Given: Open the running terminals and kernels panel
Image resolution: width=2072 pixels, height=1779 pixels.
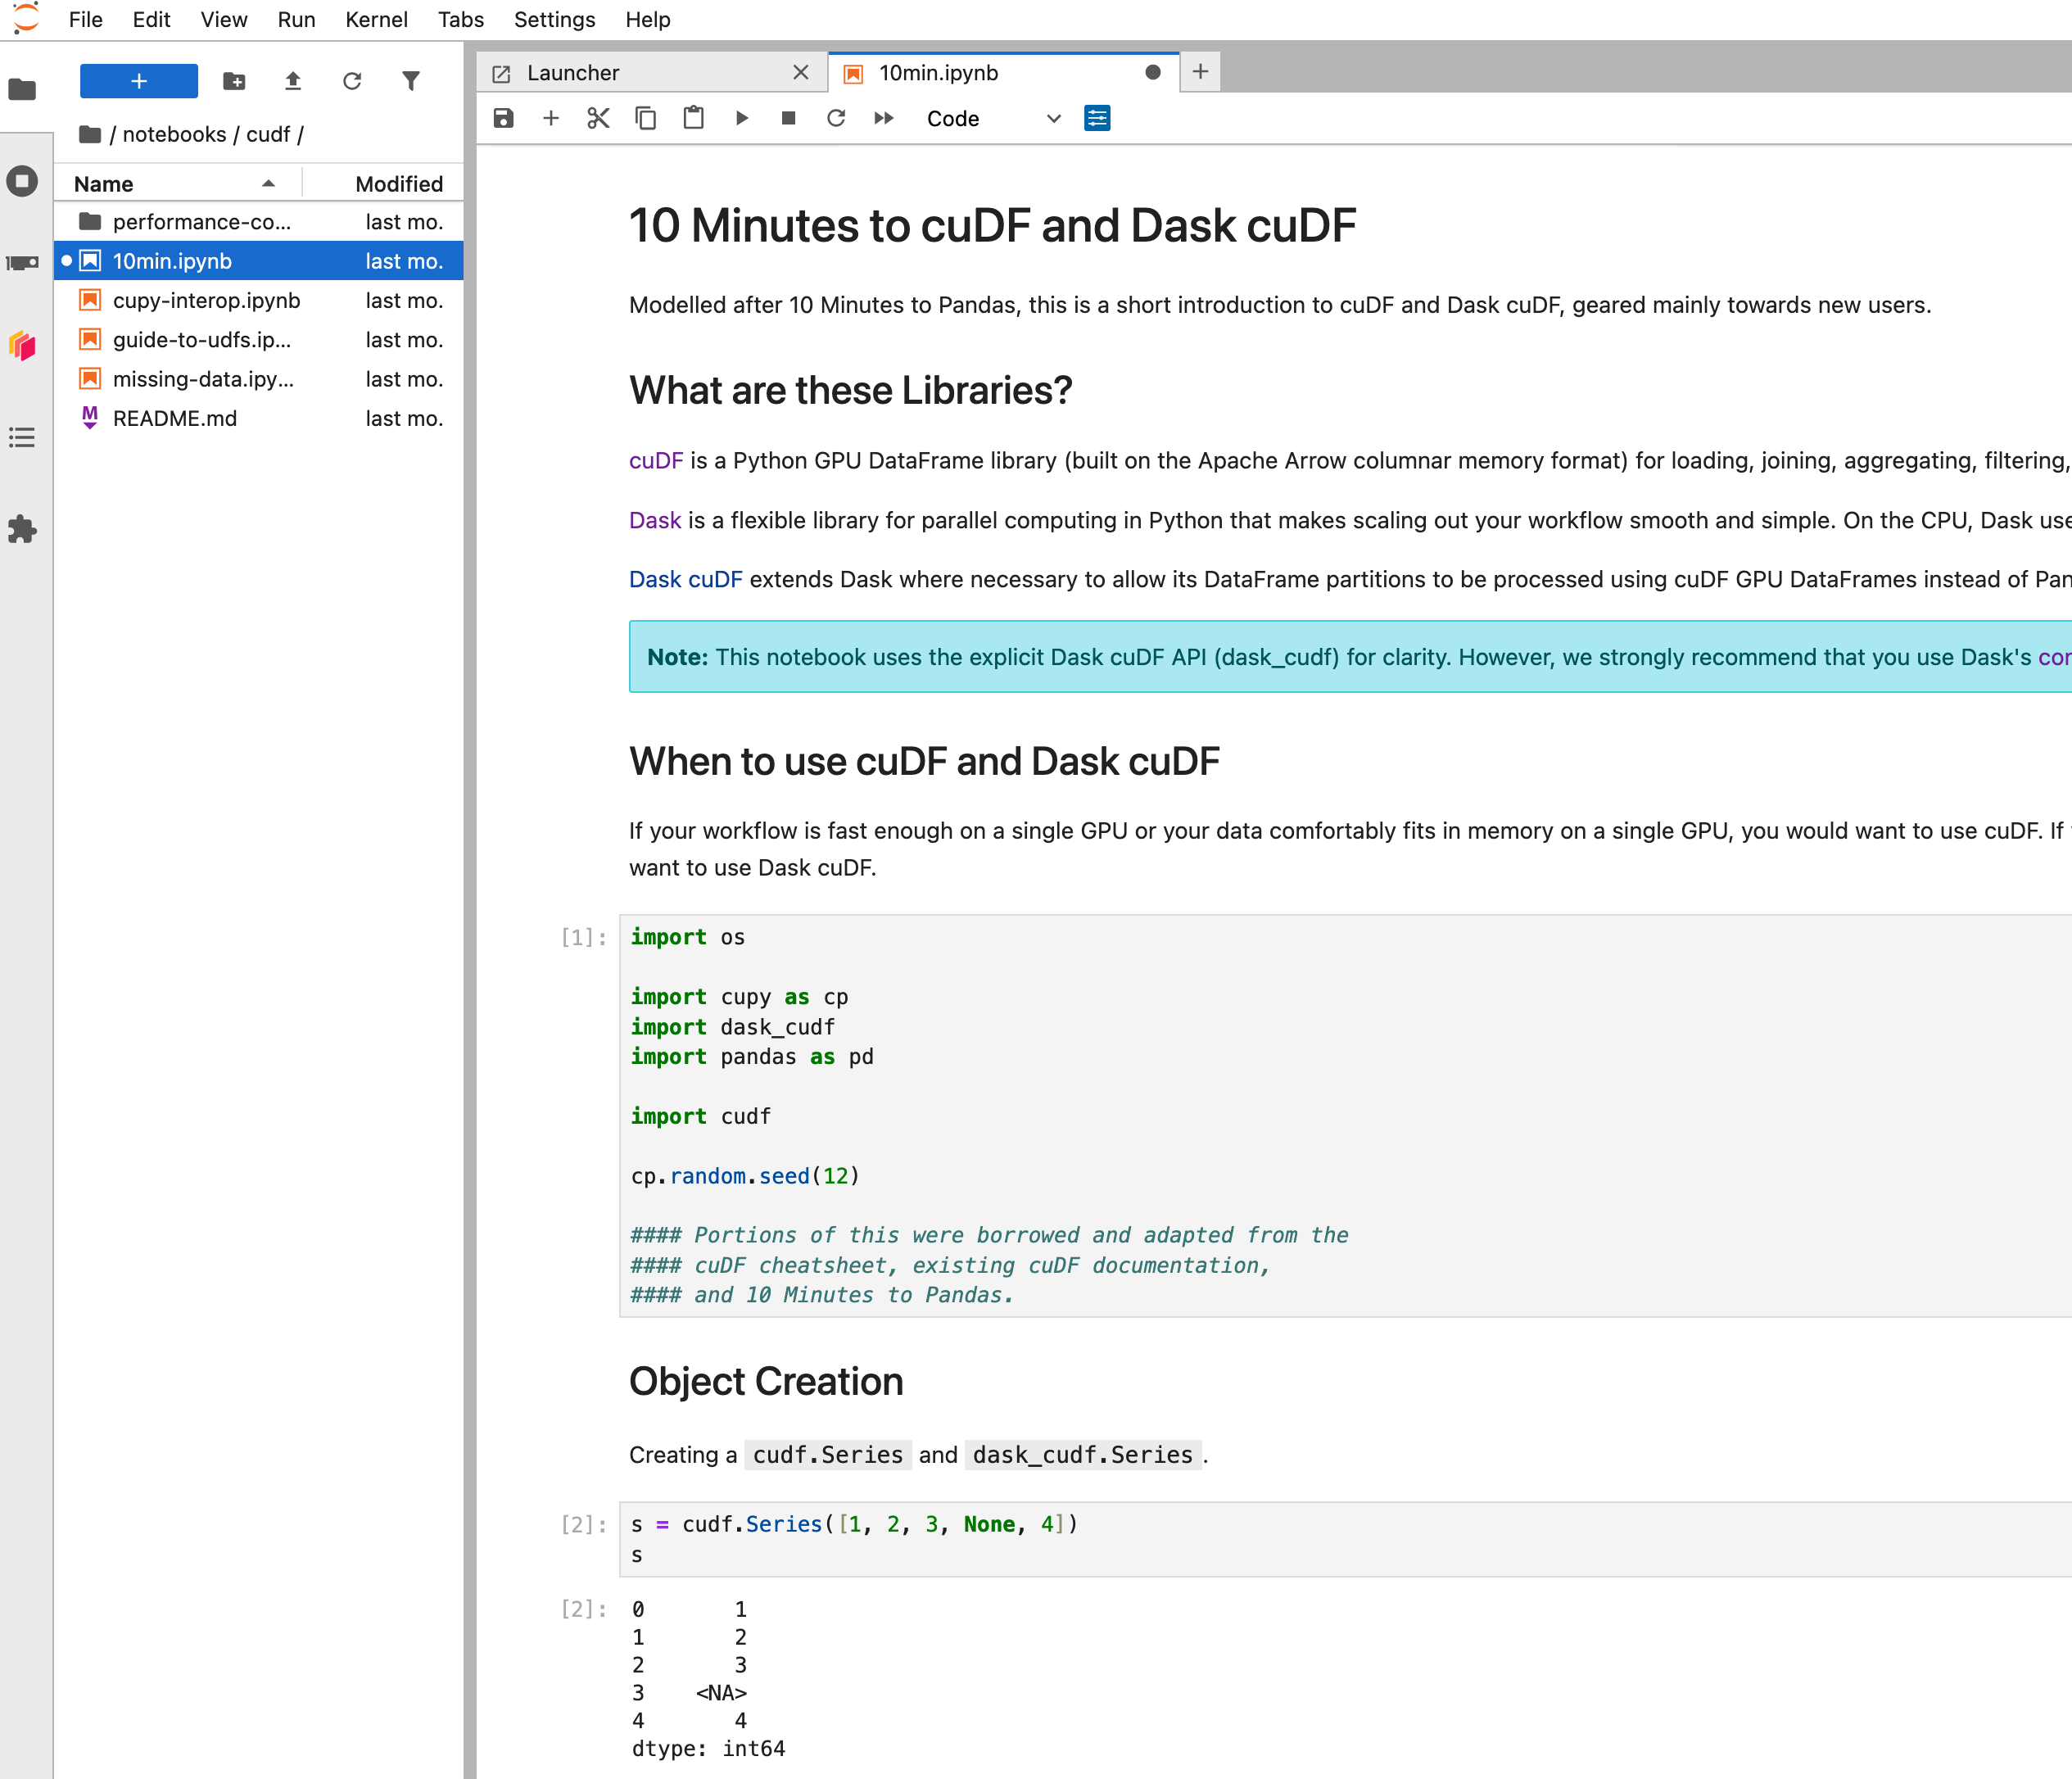Looking at the screenshot, I should point(22,181).
